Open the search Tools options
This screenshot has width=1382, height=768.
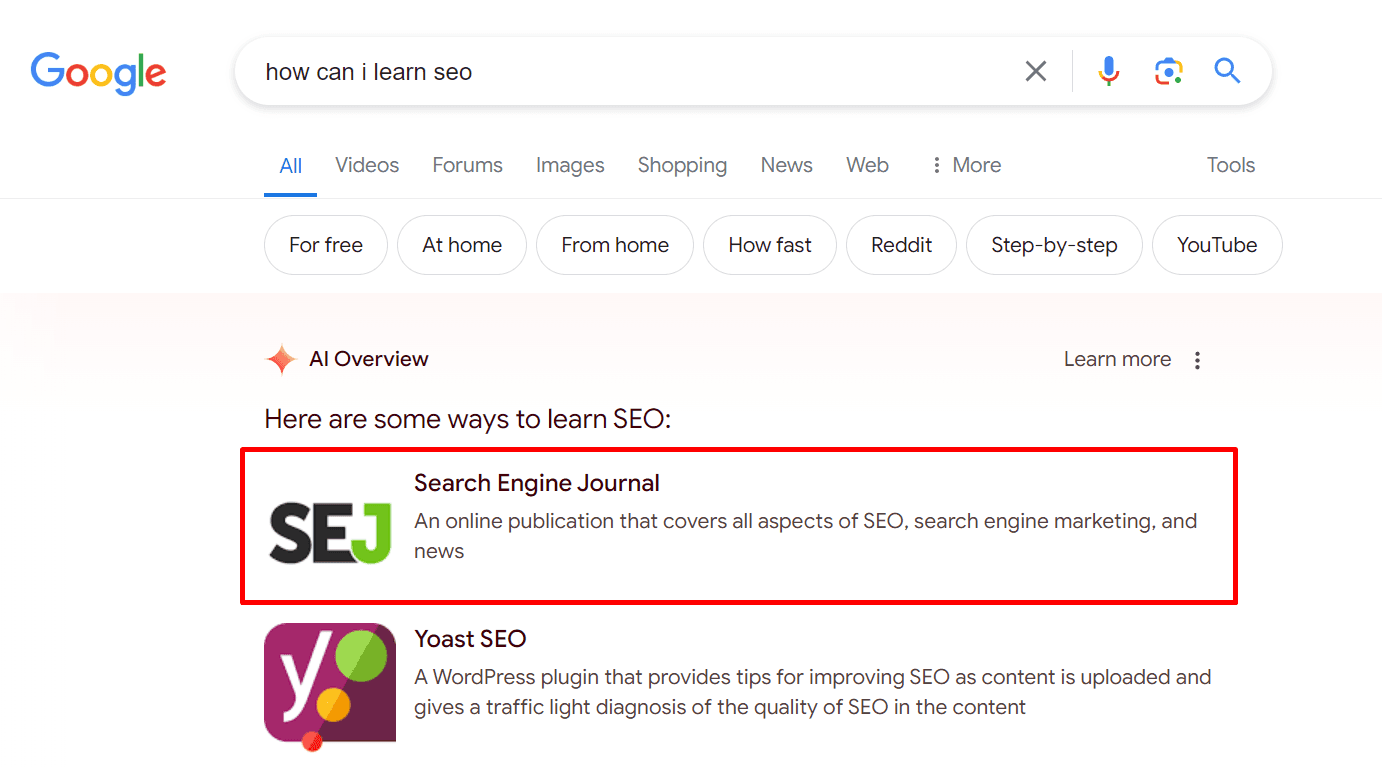point(1231,165)
